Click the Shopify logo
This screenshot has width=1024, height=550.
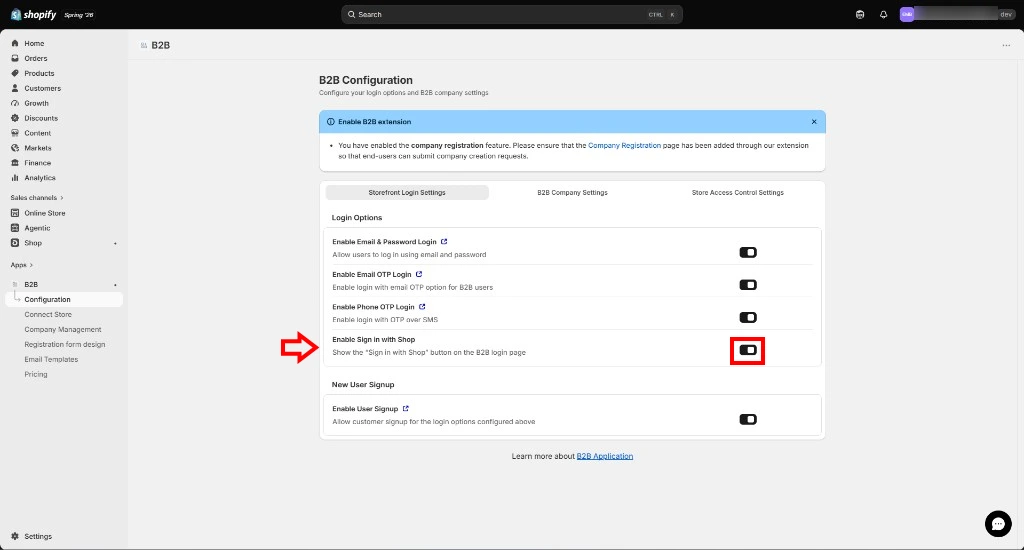[33, 14]
